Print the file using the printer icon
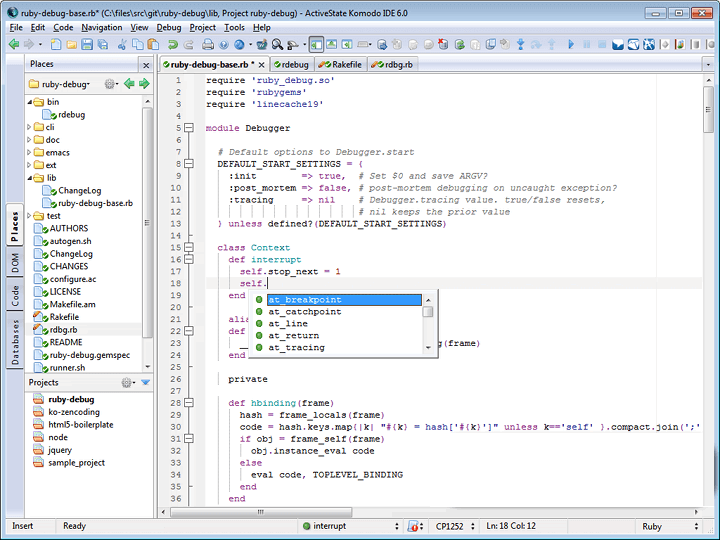Viewport: 720px width, 540px height. pos(208,45)
